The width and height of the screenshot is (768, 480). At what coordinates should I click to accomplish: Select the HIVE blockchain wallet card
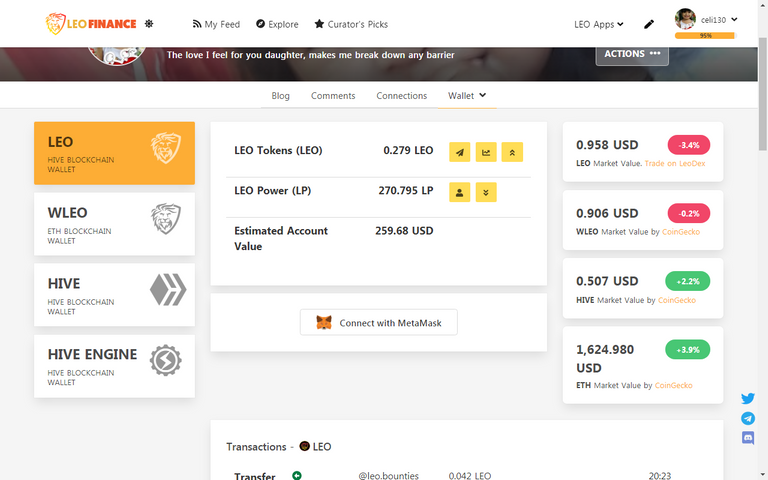pos(115,295)
